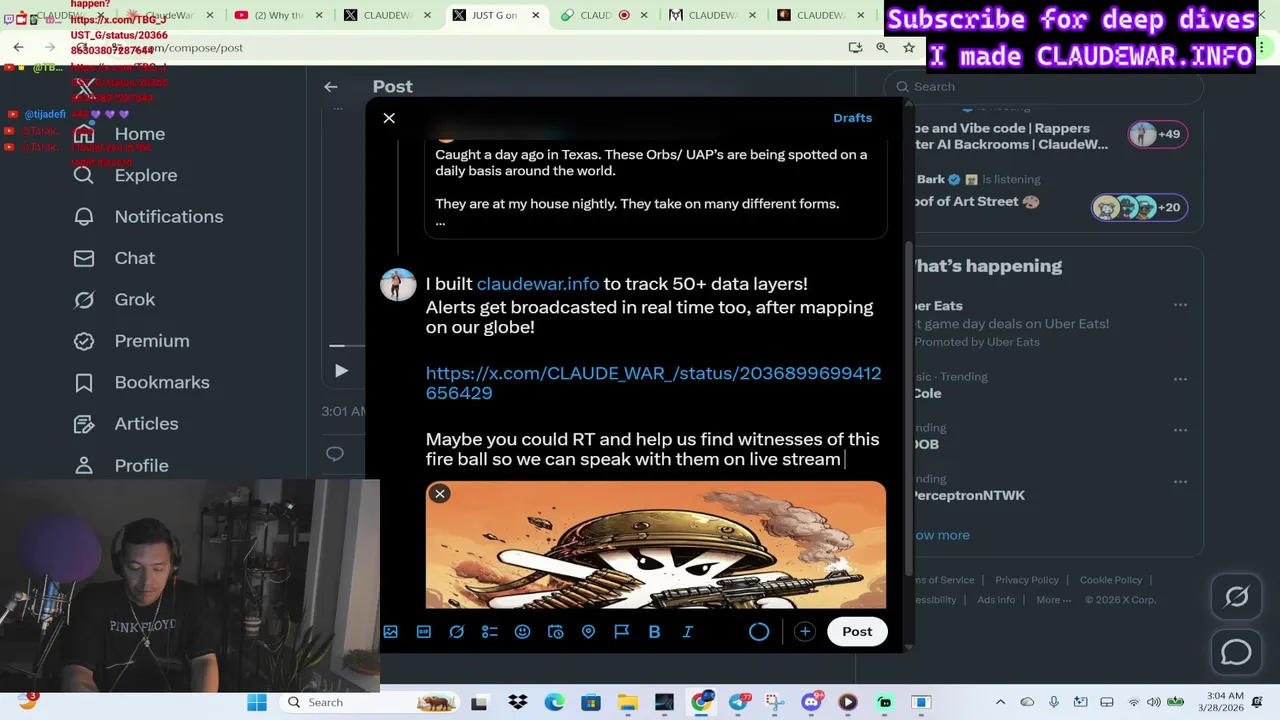Add a poll to the post
Viewport: 1280px width, 720px height.
(490, 632)
